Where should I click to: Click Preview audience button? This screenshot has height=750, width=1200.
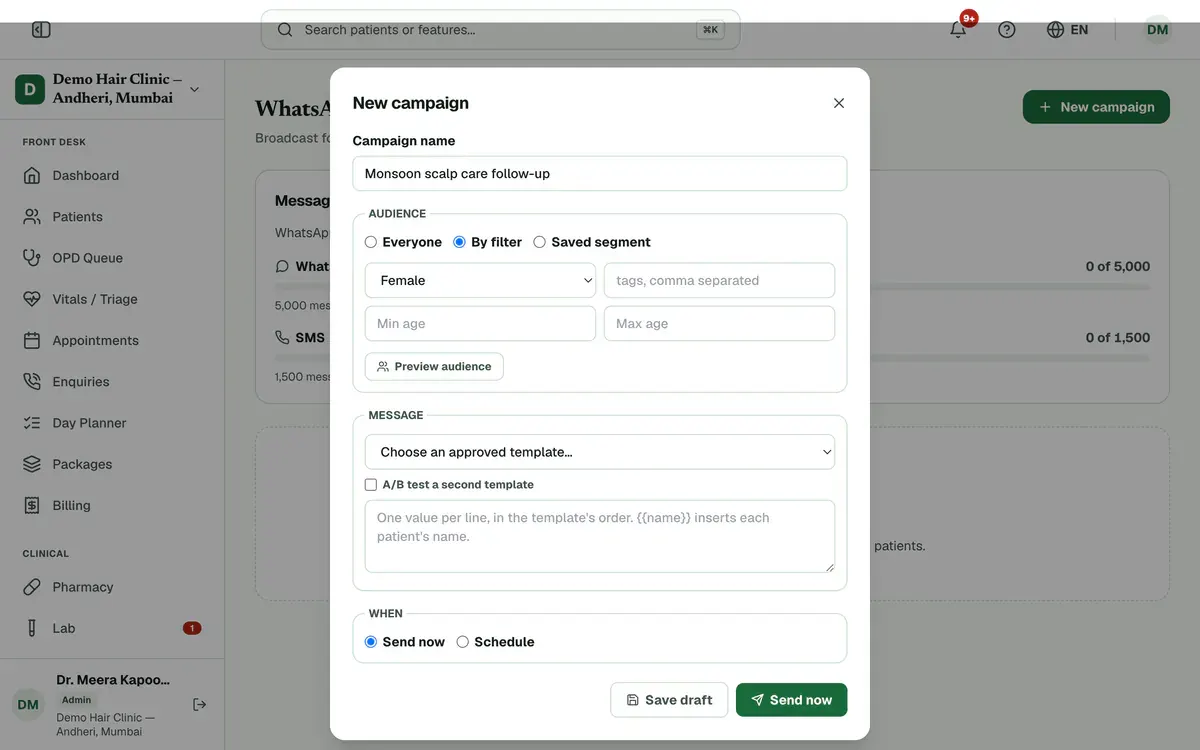(x=434, y=366)
